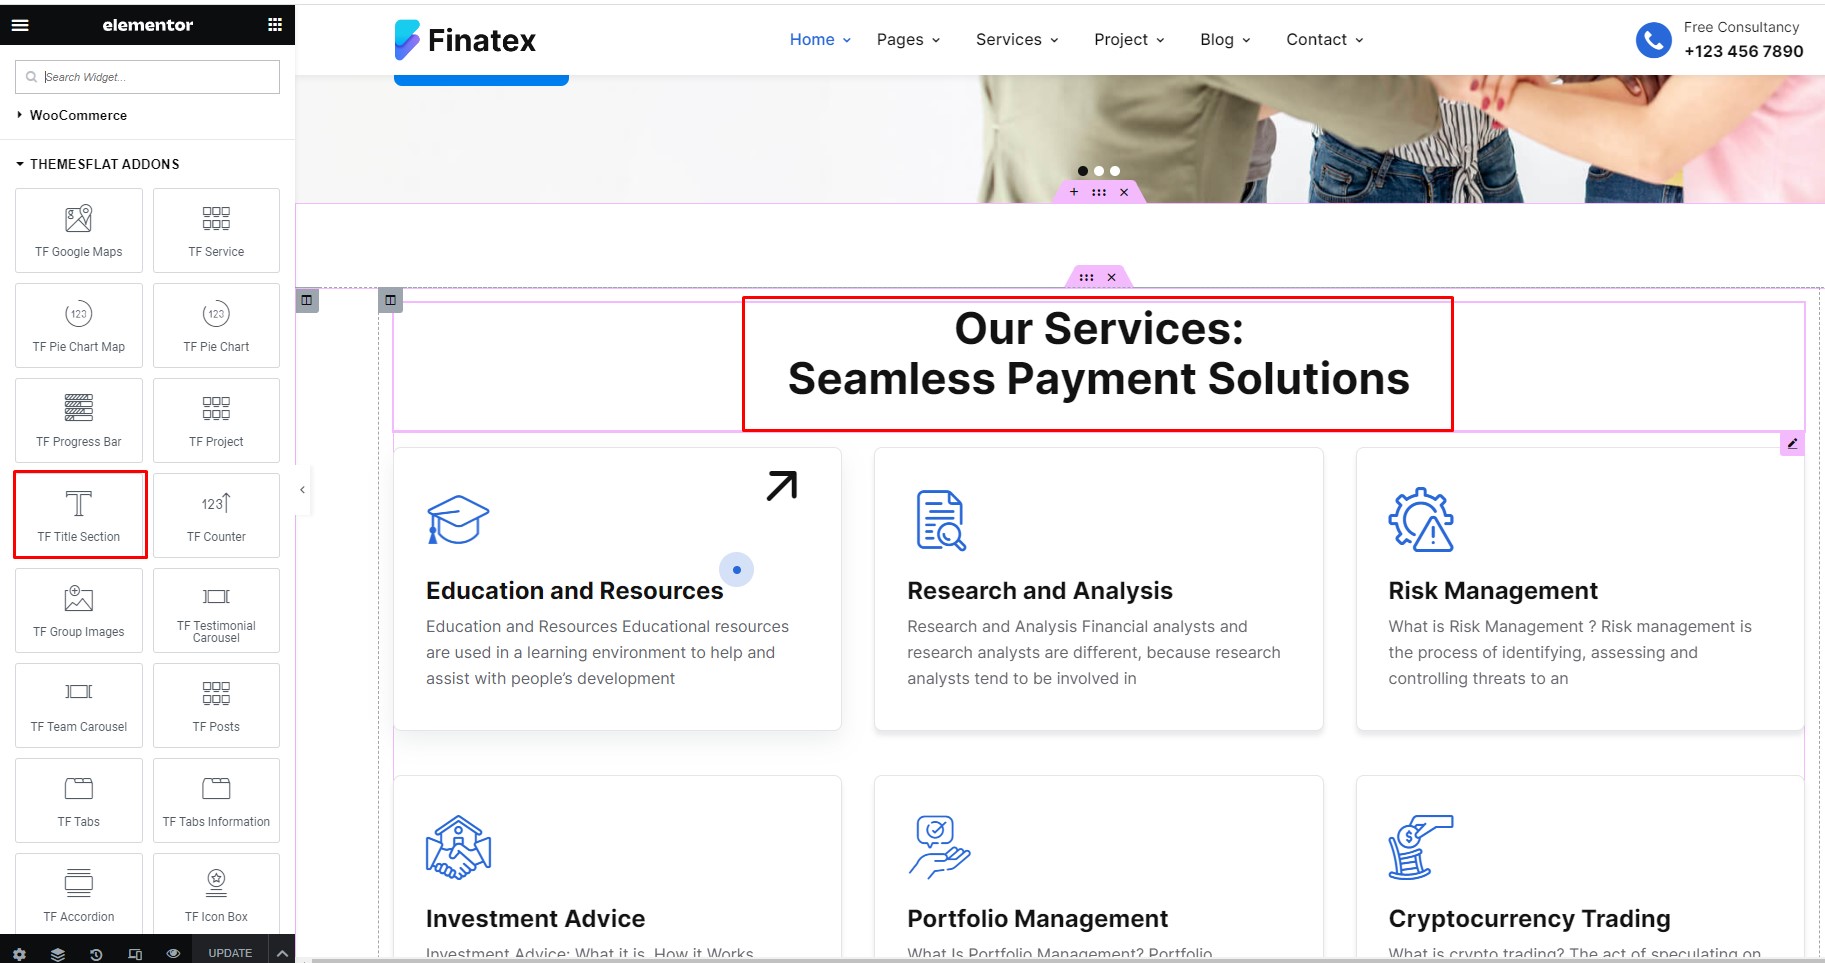Click the Cryptocurrency Trading card title
Image resolution: width=1825 pixels, height=963 pixels.
(1529, 919)
